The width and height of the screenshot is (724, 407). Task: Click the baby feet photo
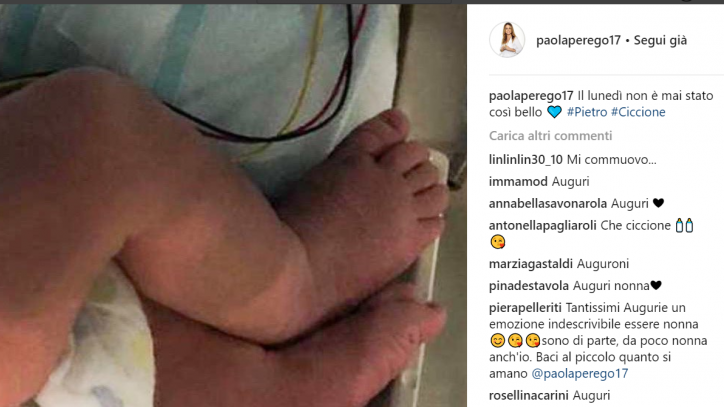233,206
